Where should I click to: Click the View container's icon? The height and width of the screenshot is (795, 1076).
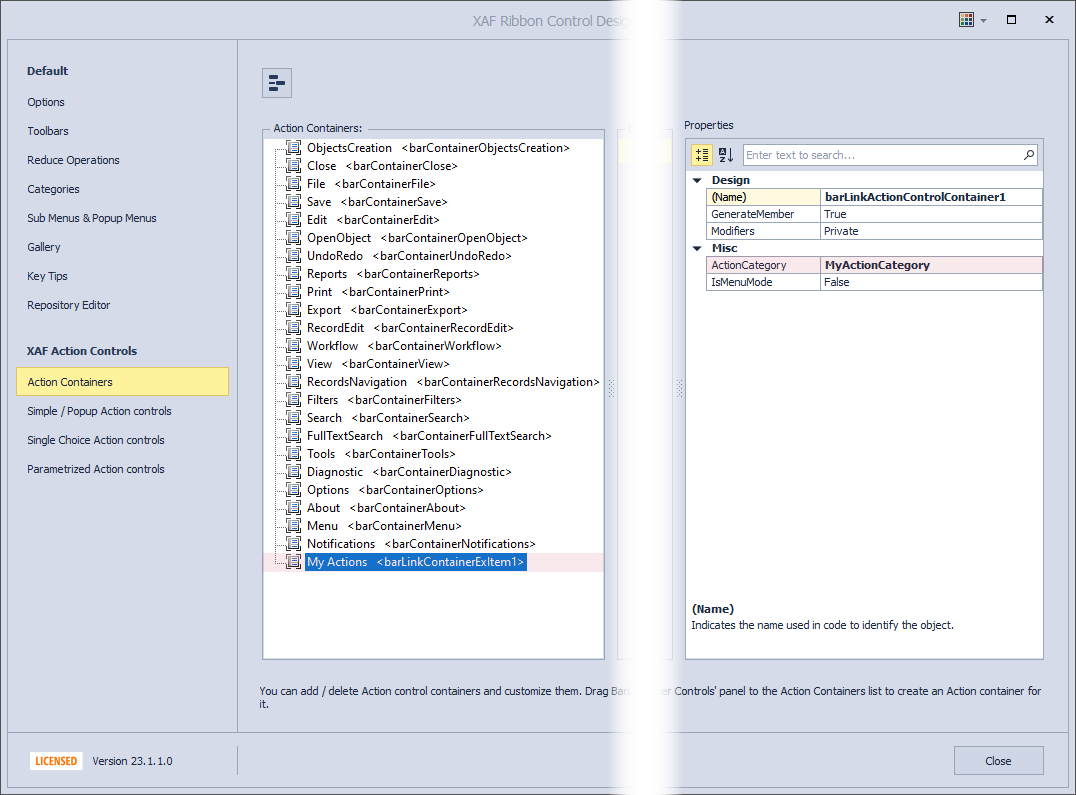(294, 364)
